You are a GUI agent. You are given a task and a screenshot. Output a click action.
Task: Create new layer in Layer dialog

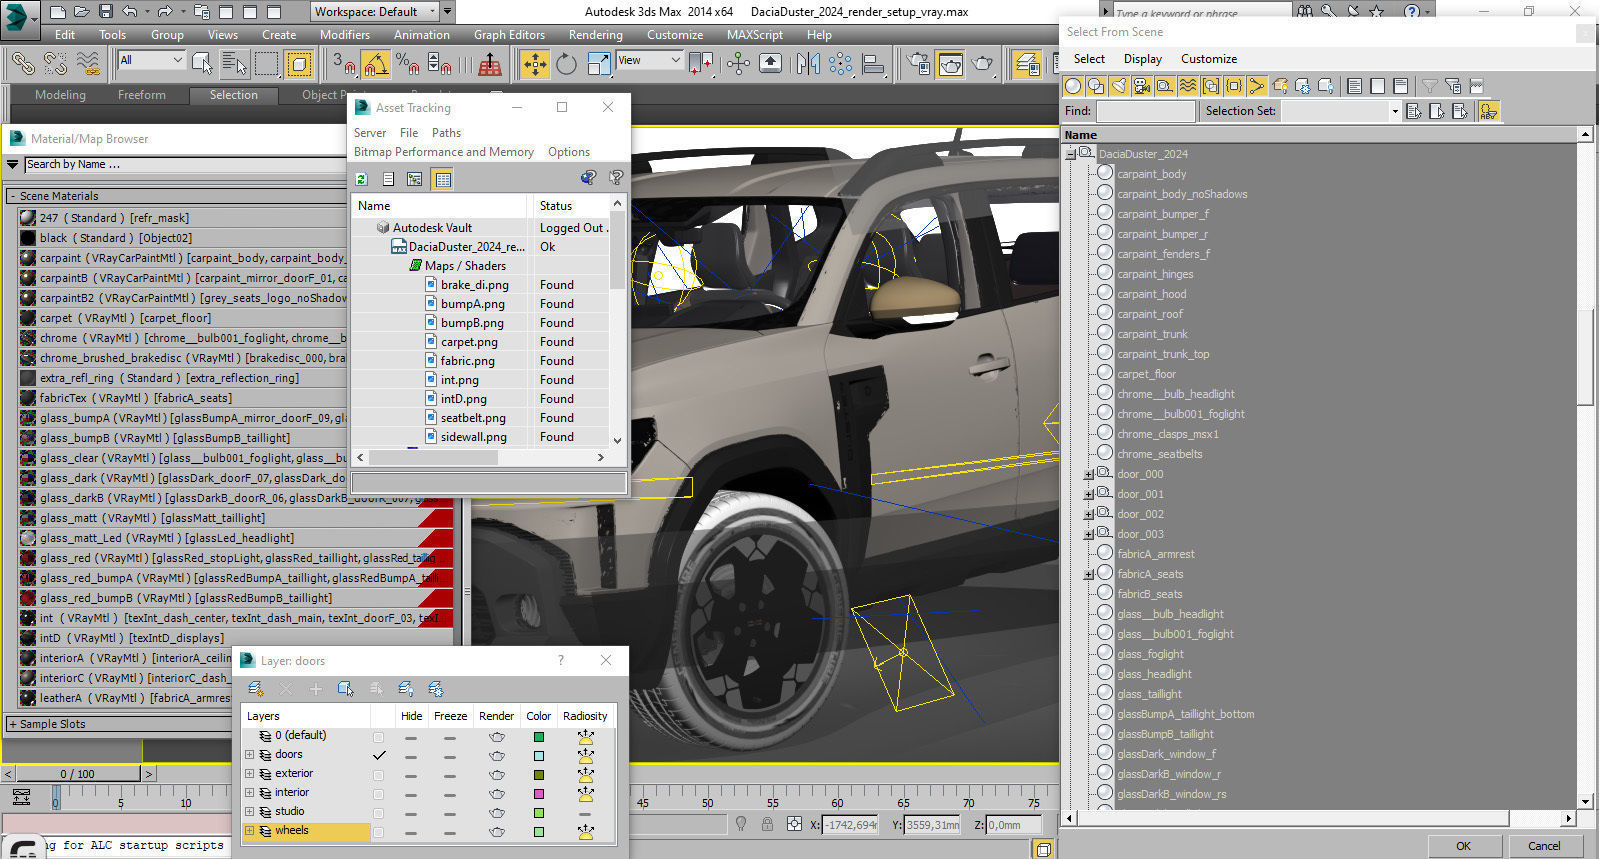[x=256, y=689]
